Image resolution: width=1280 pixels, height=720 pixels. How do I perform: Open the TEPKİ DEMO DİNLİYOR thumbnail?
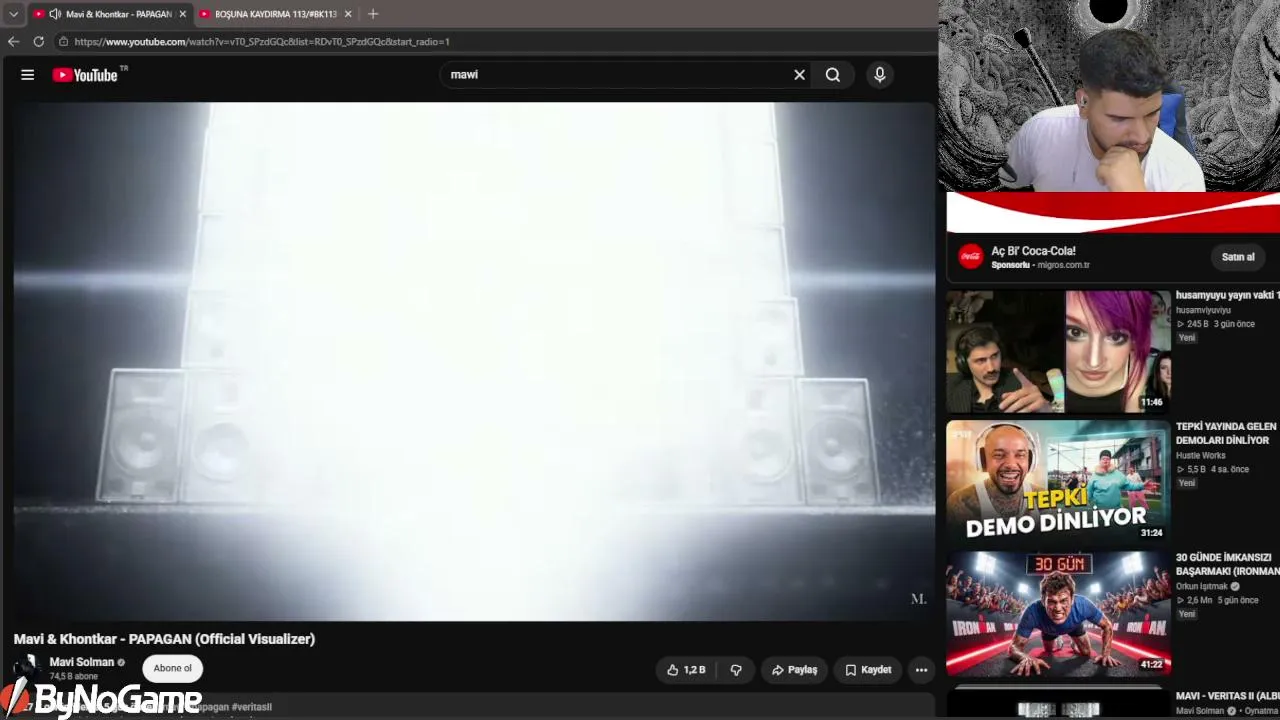(x=1058, y=482)
